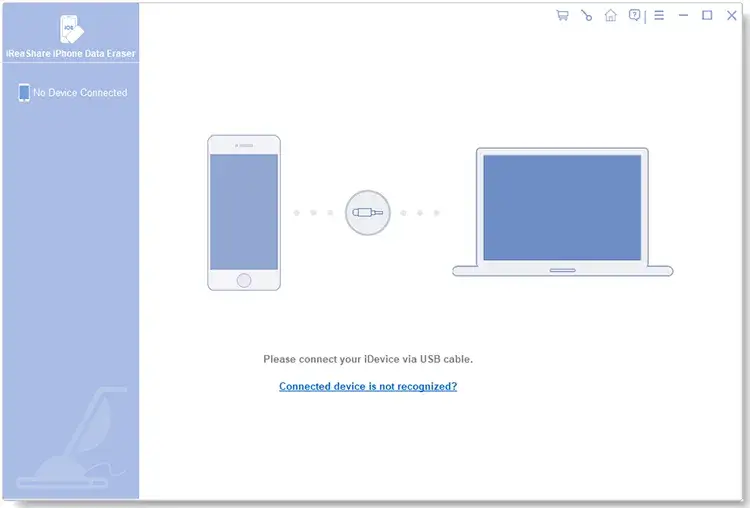Open the hamburger menu in title bar
750x508 pixels.
(x=659, y=16)
